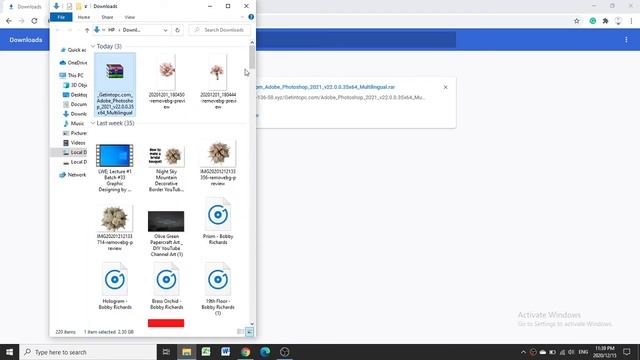Screen dimensions: 640x360
Task: Open the Home ribbon tab
Action: pyautogui.click(x=84, y=17)
